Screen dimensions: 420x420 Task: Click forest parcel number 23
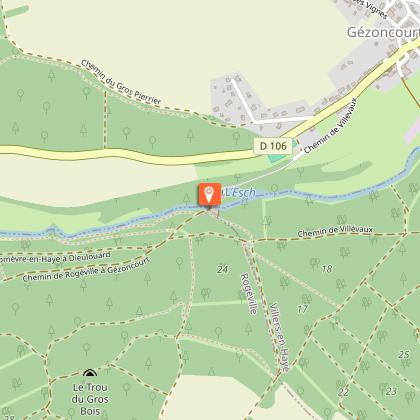pos(391,391)
